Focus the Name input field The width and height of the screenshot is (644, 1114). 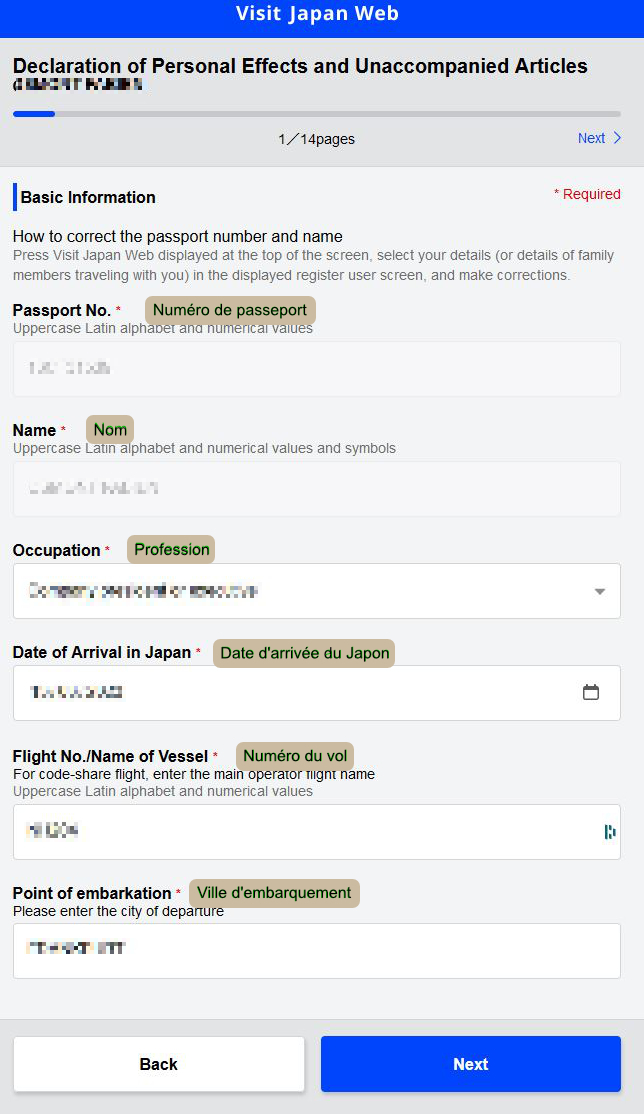tap(316, 489)
